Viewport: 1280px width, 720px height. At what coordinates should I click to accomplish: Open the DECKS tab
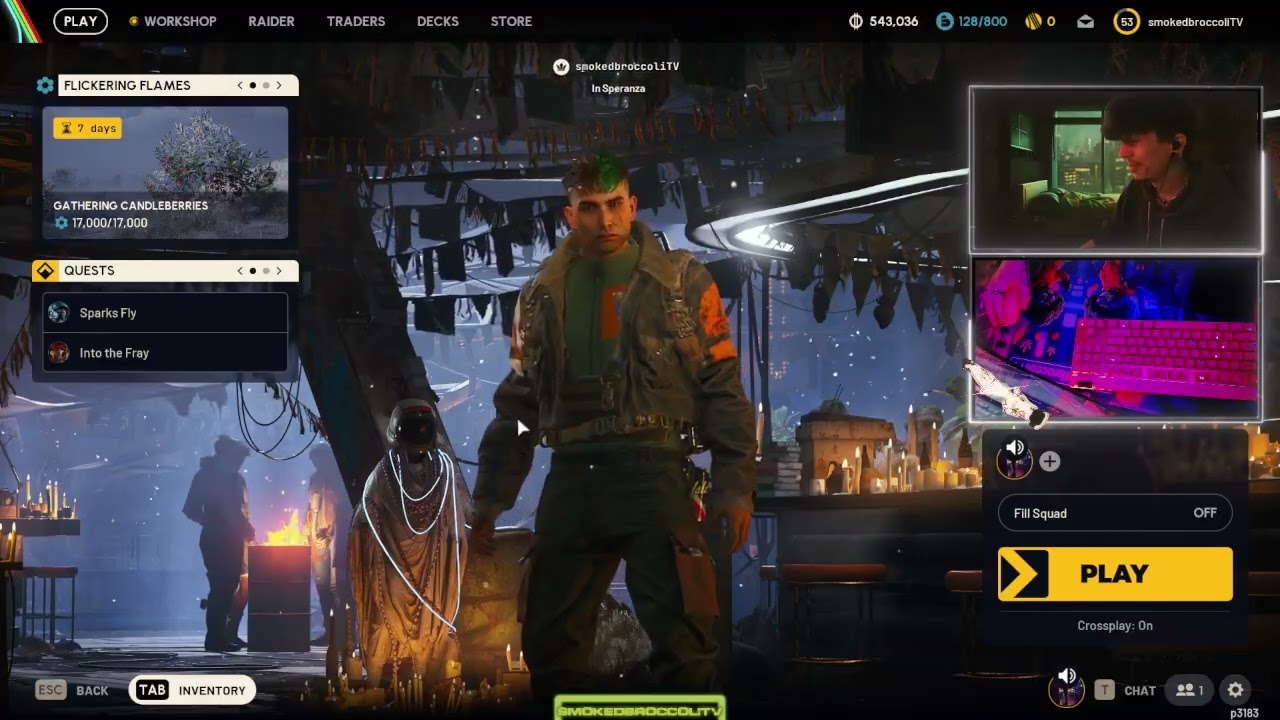tap(438, 21)
